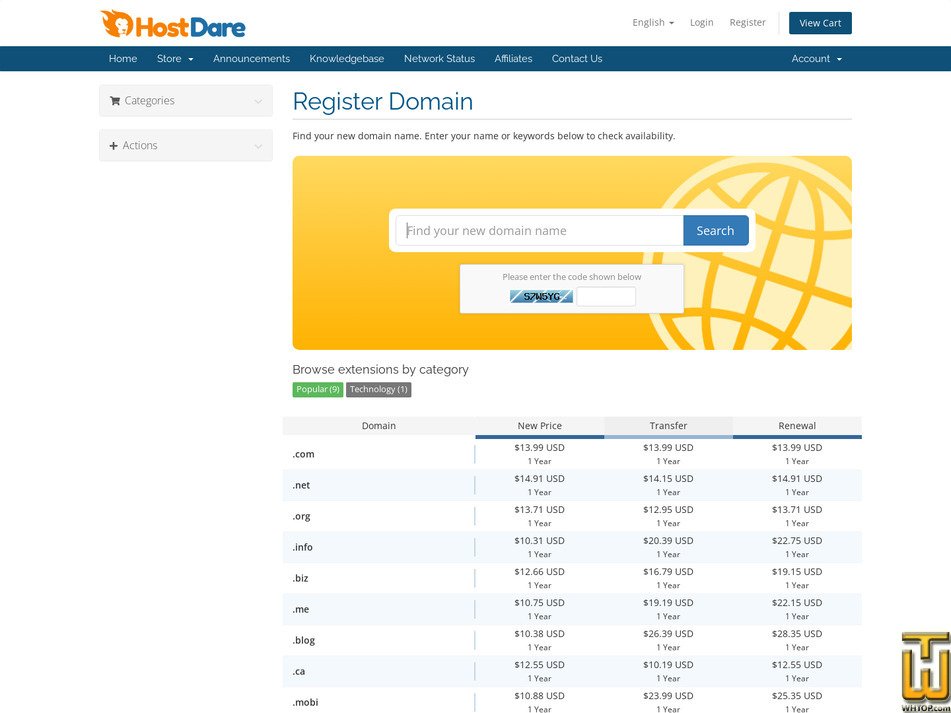Click the View Cart button
The width and height of the screenshot is (951, 713).
pos(820,22)
